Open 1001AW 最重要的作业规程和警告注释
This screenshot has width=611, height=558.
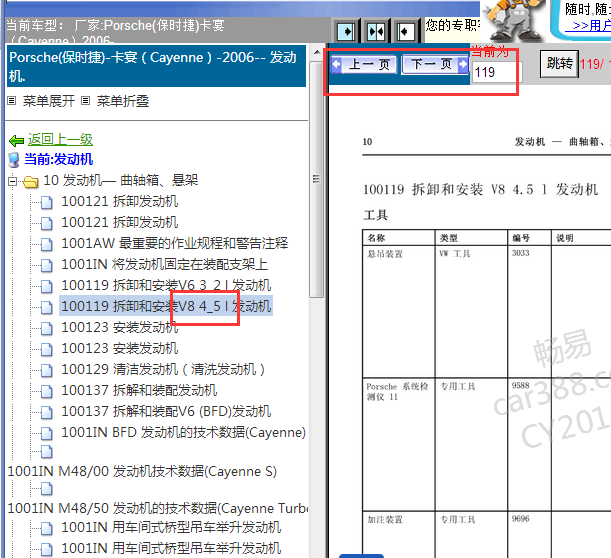coord(175,244)
